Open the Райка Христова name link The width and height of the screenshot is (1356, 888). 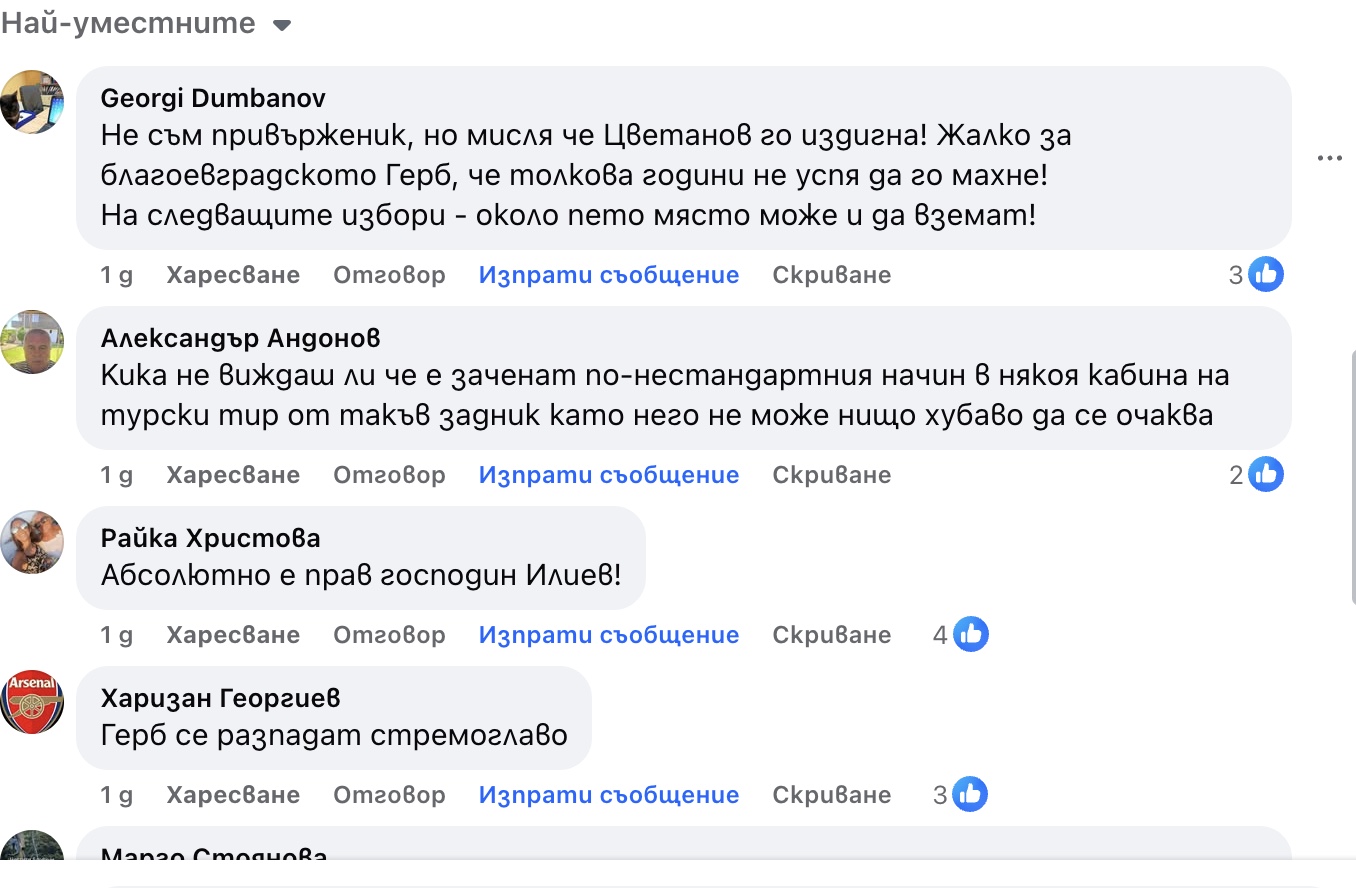click(210, 538)
